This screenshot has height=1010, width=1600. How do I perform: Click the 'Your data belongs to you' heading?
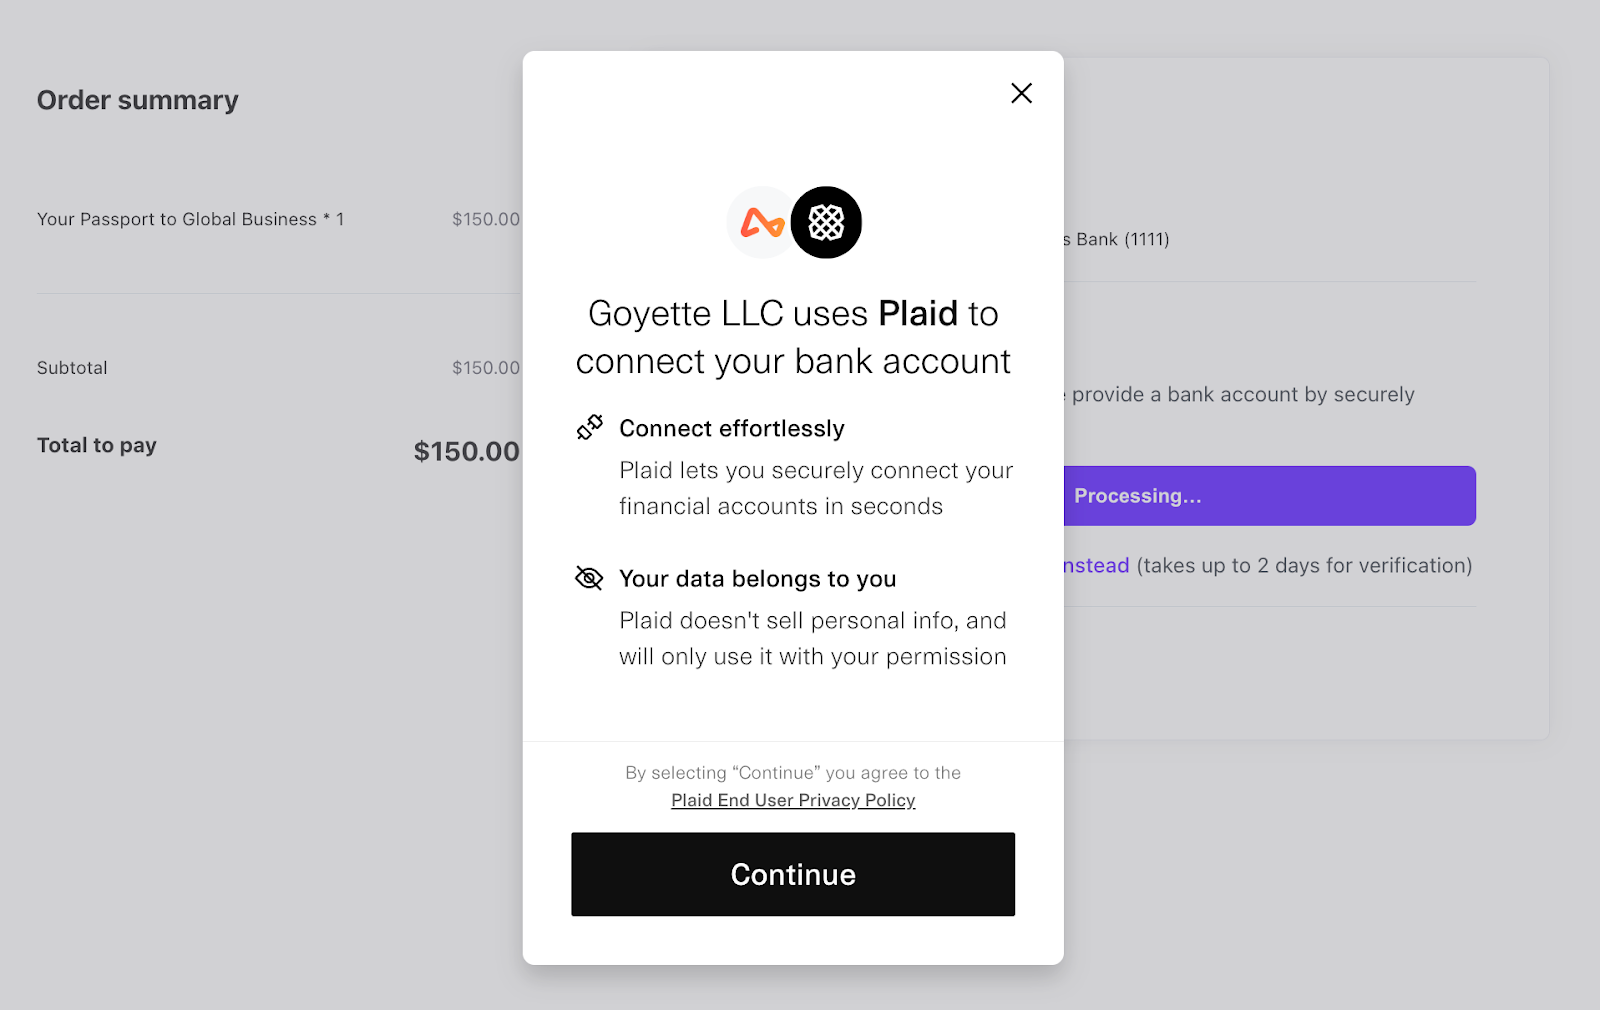[758, 578]
